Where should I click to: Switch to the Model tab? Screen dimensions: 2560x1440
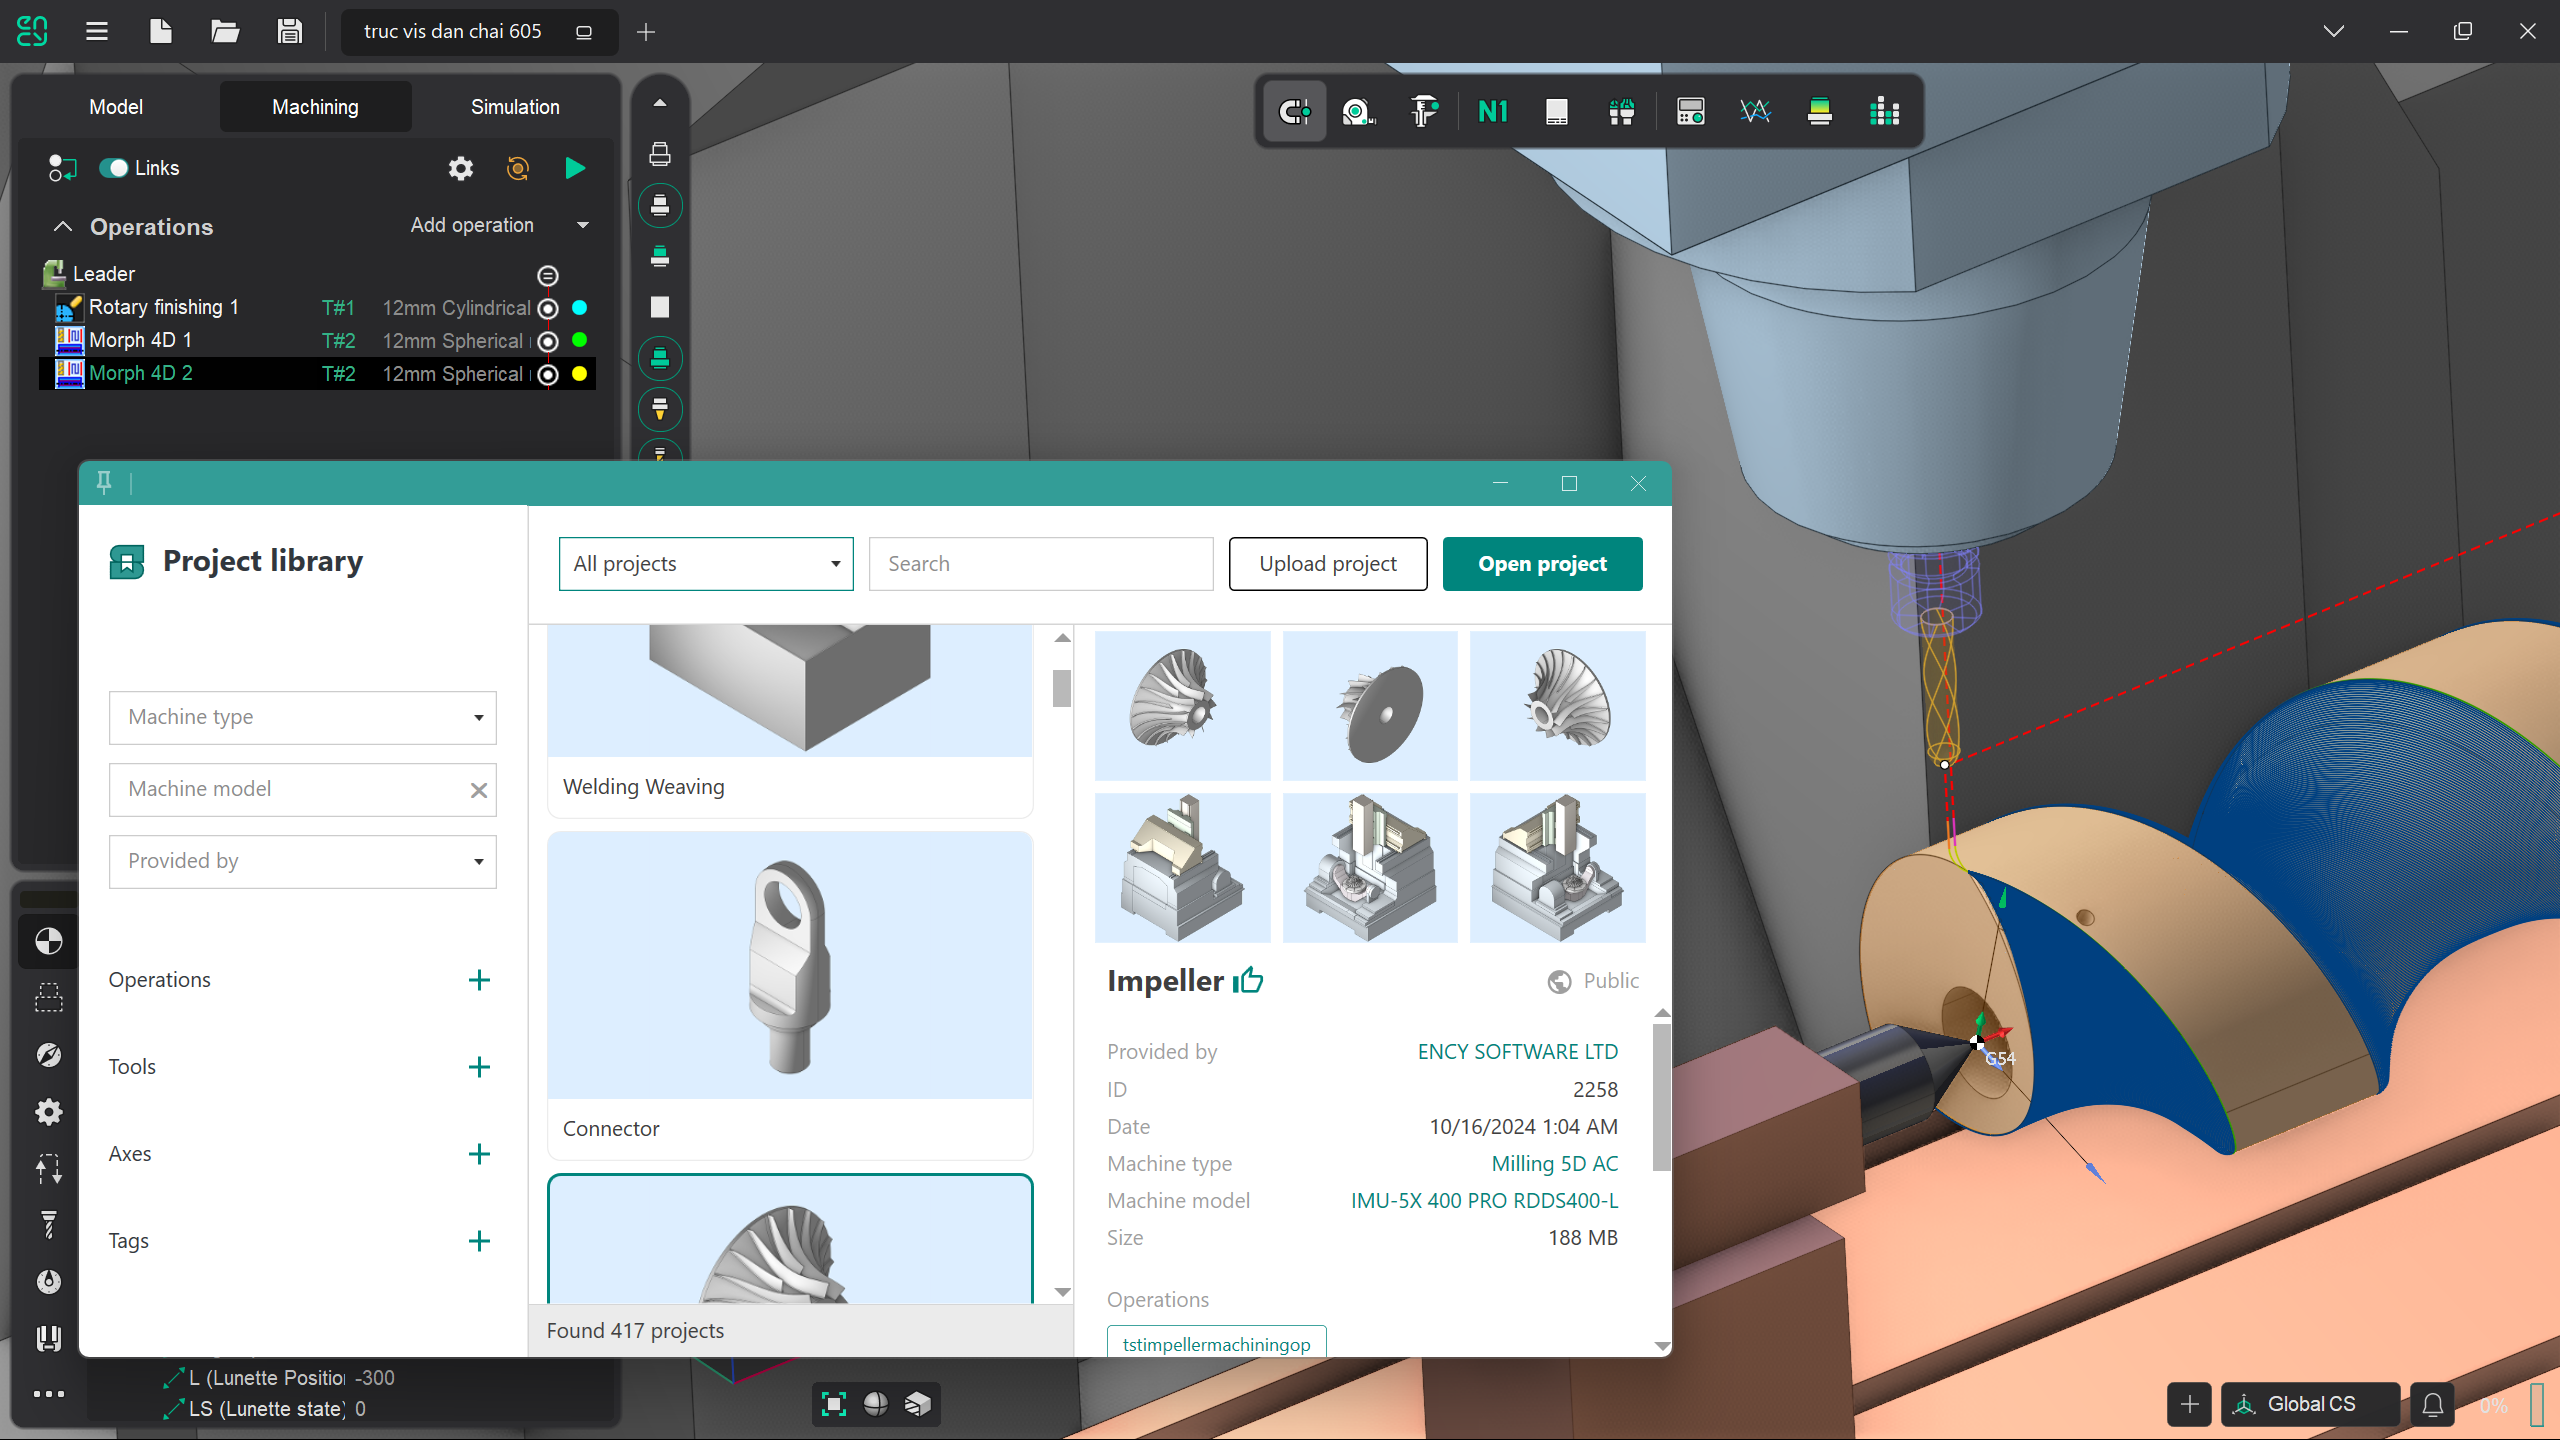point(116,107)
